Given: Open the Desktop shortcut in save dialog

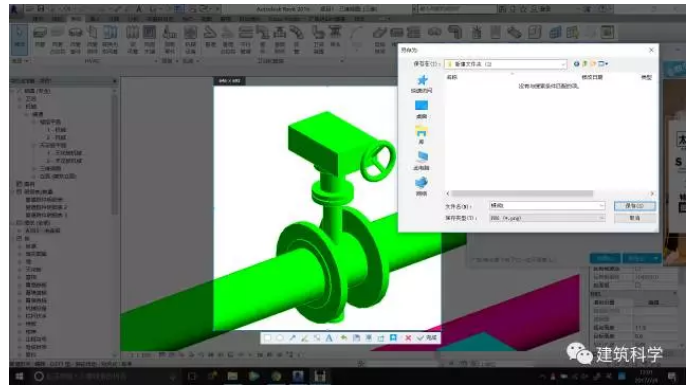Looking at the screenshot, I should 421,109.
